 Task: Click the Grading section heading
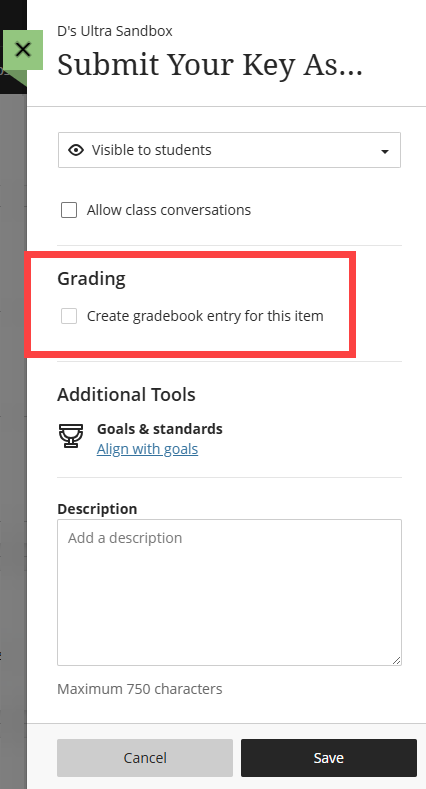91,278
